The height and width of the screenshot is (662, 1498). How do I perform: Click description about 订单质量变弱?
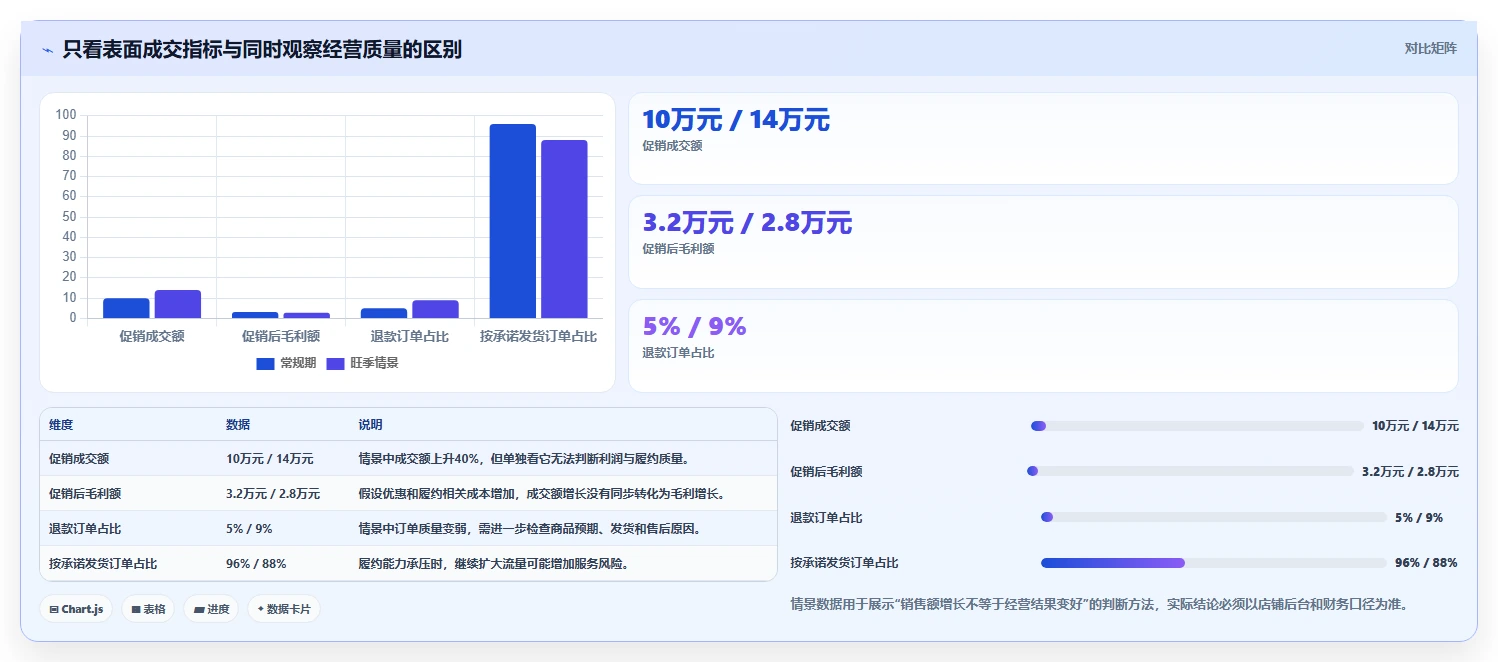point(530,528)
